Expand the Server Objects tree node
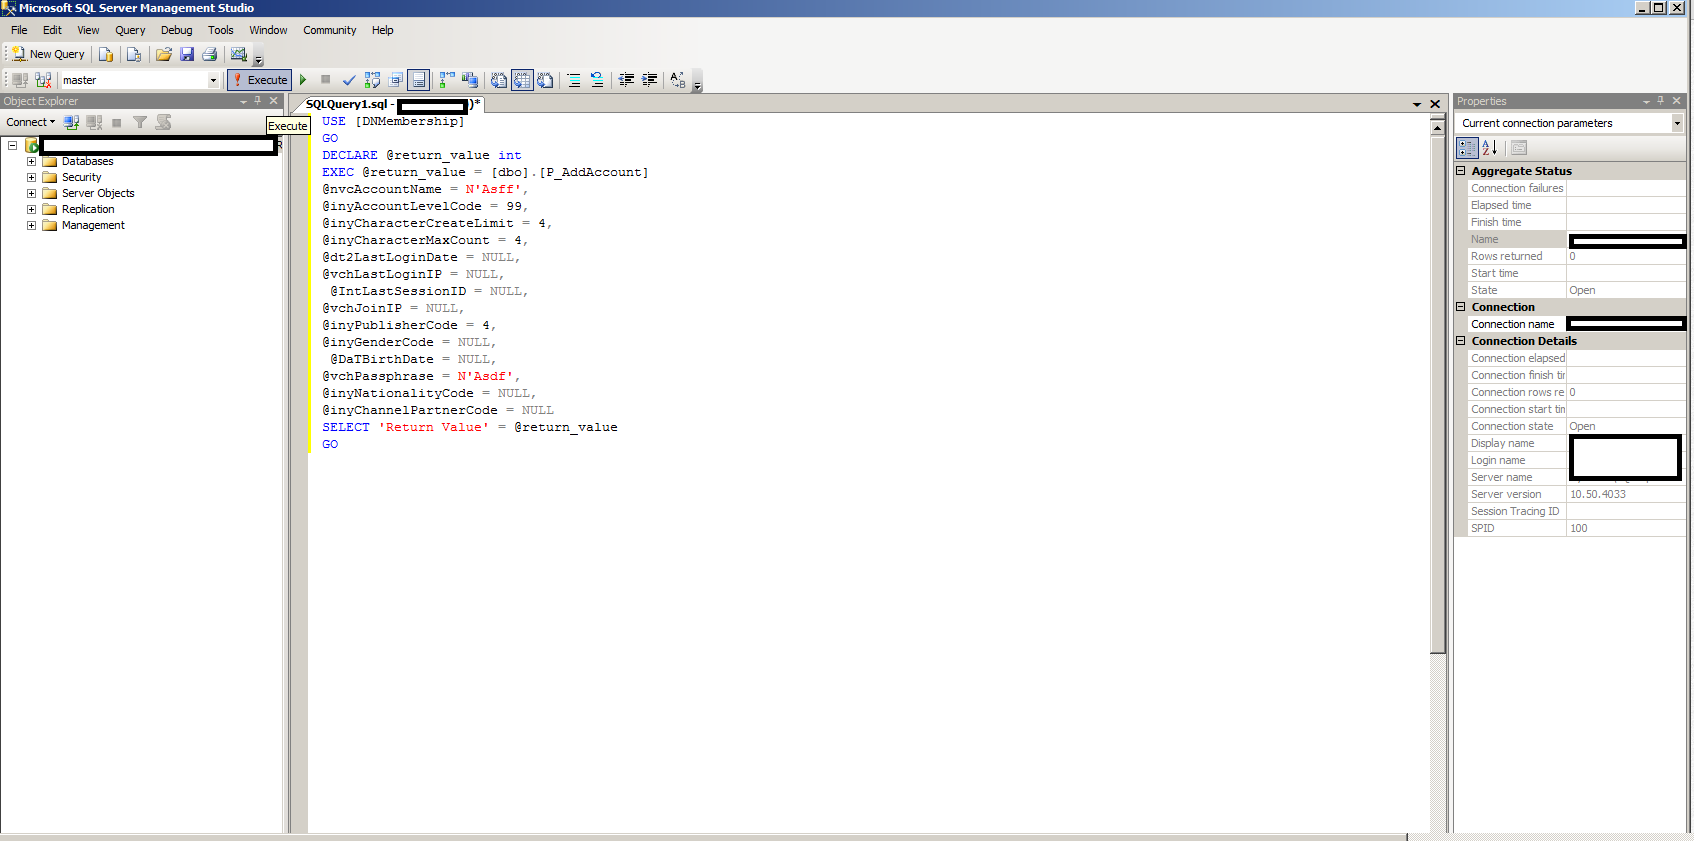1694x841 pixels. 31,193
